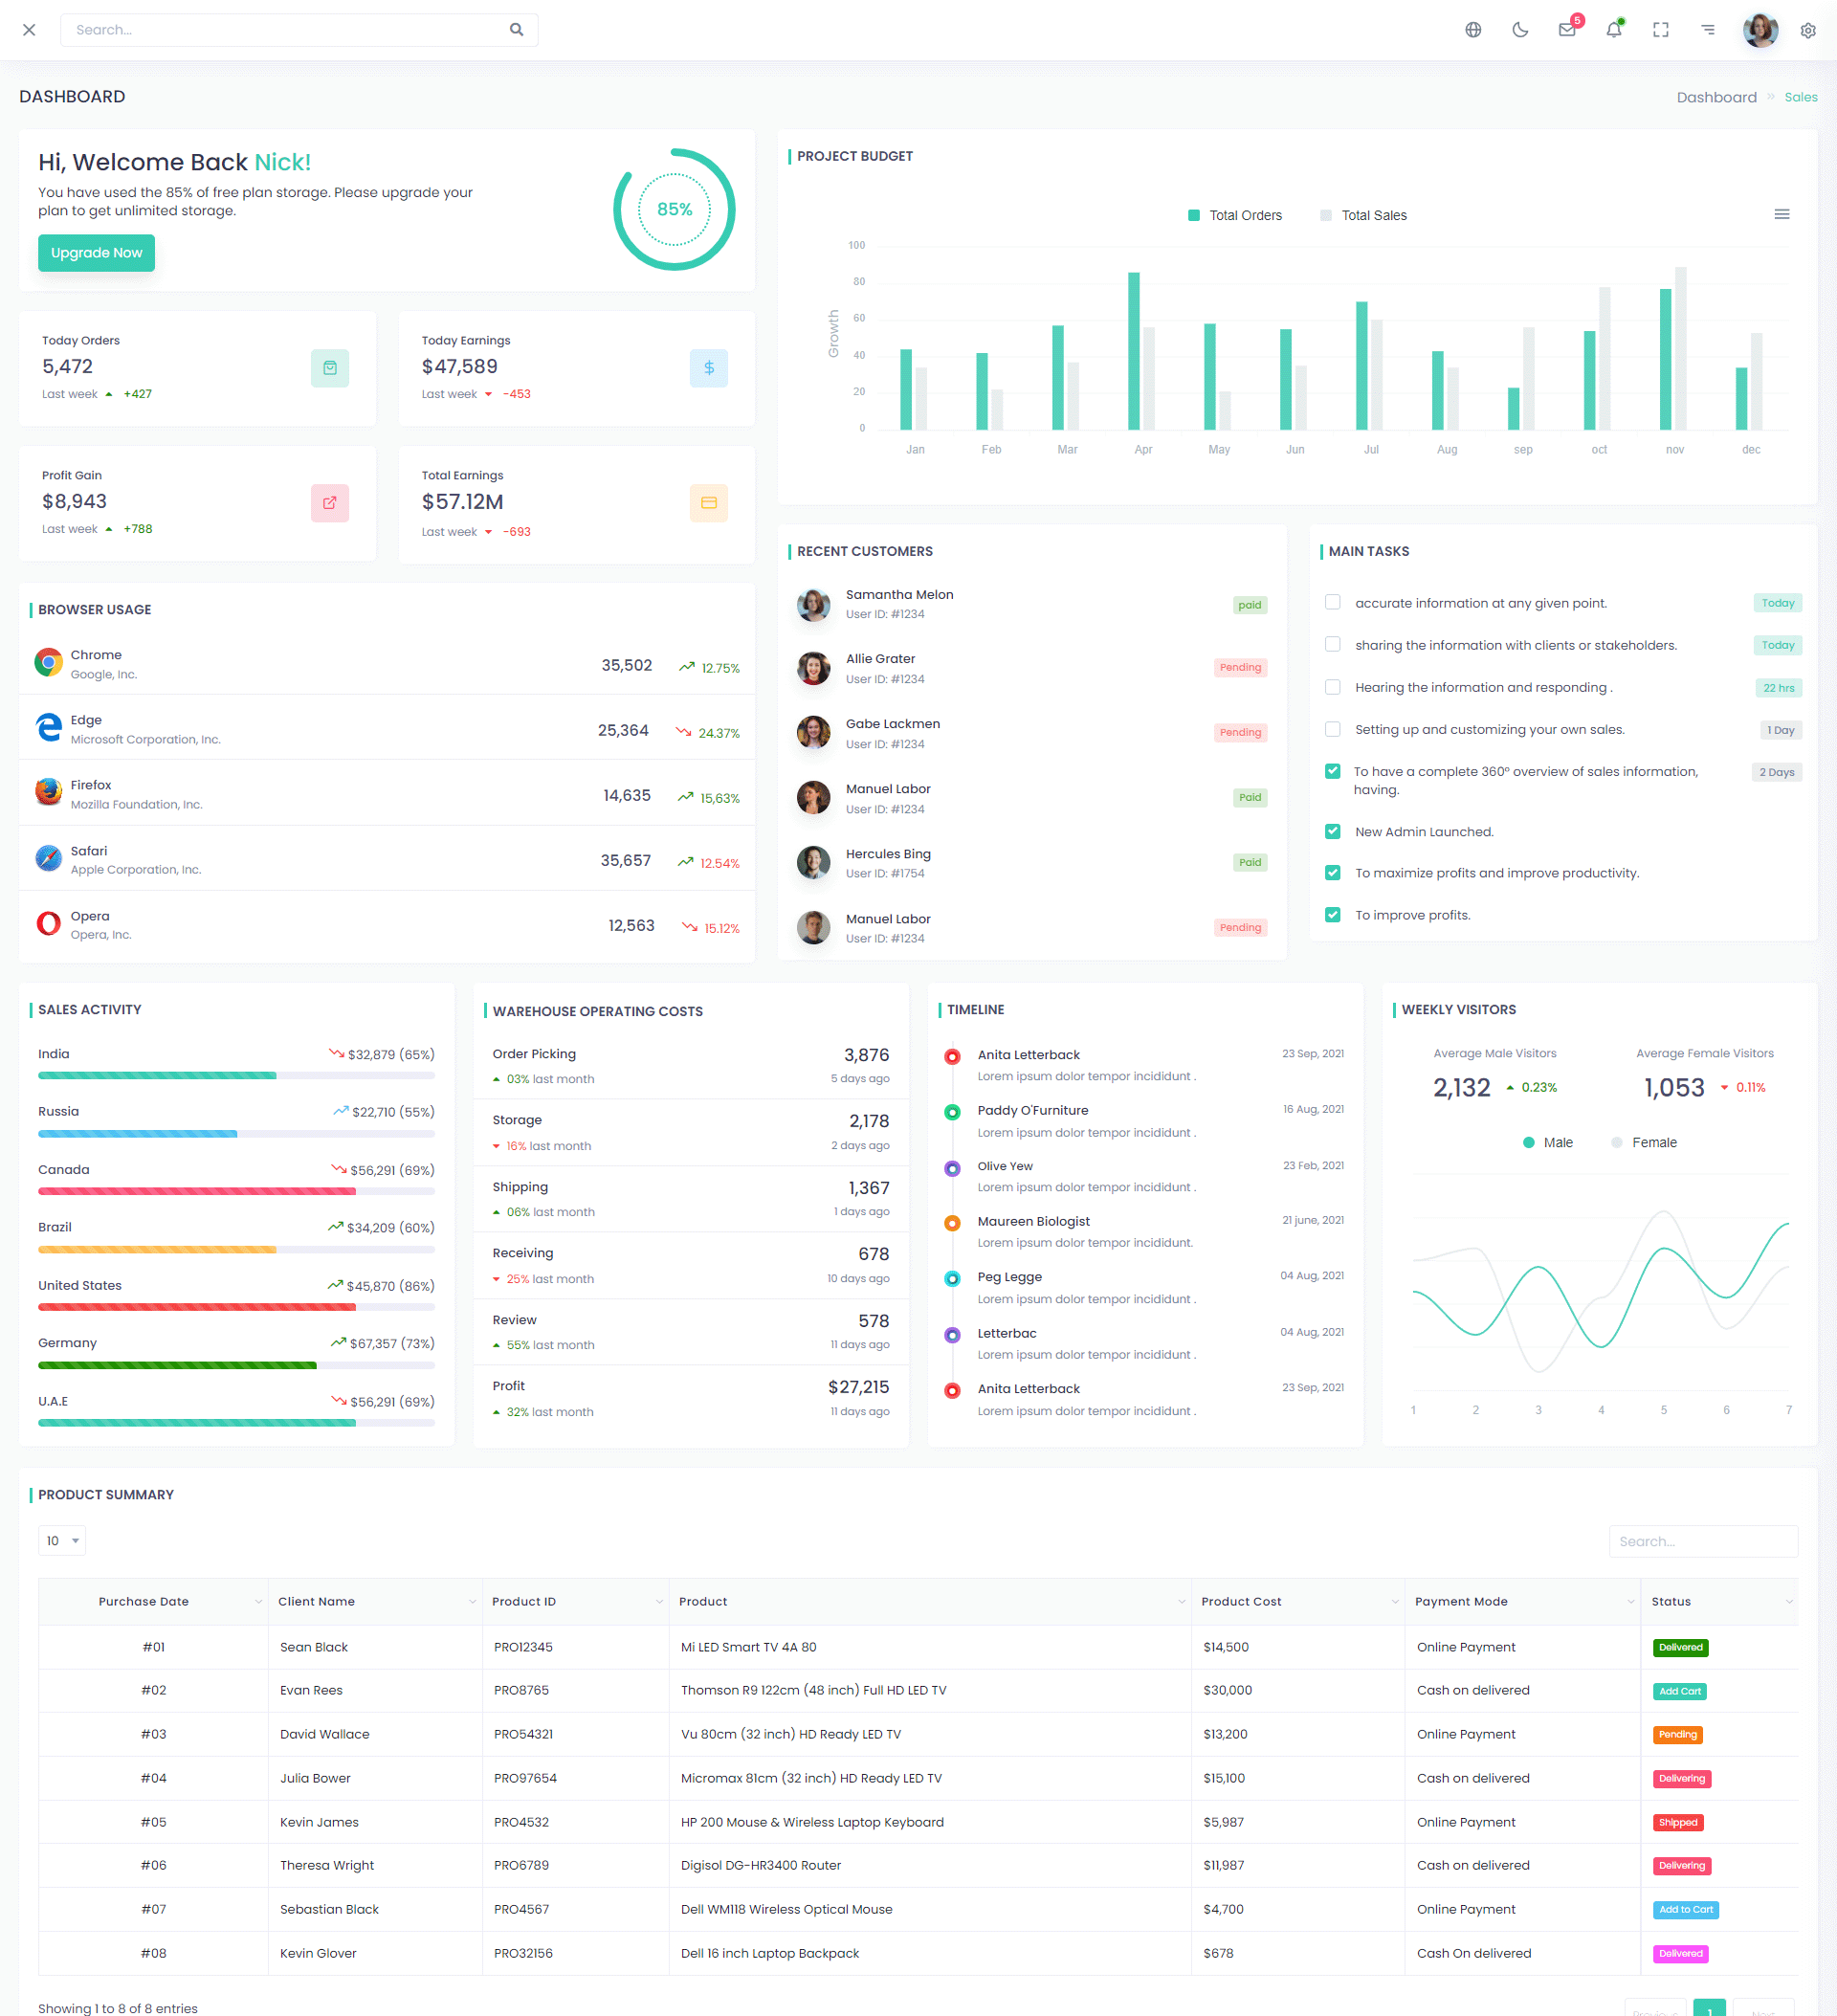The height and width of the screenshot is (2016, 1837).
Task: Click the Sales breadcrumb item
Action: [x=1800, y=97]
